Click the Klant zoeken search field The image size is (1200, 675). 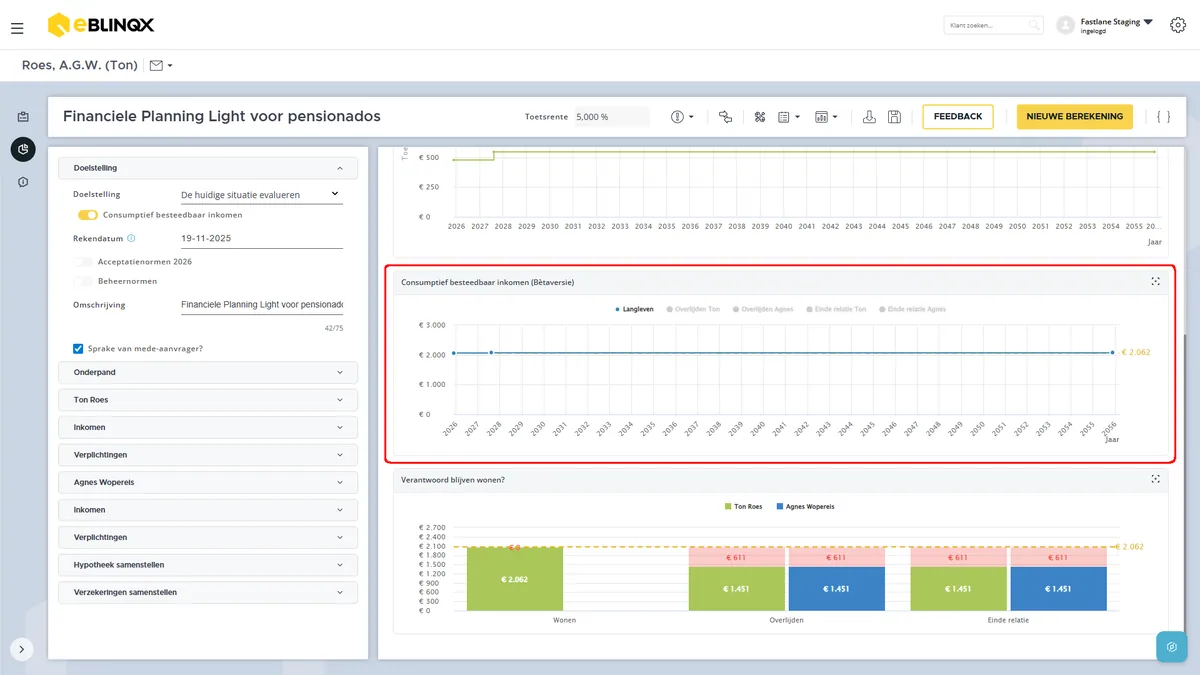993,25
